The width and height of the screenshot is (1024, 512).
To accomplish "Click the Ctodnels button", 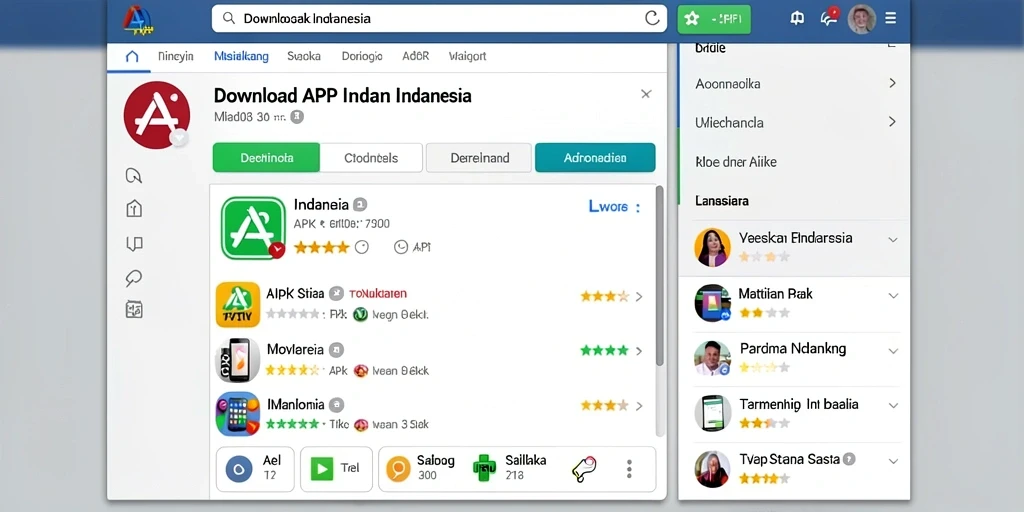I will (x=371, y=157).
